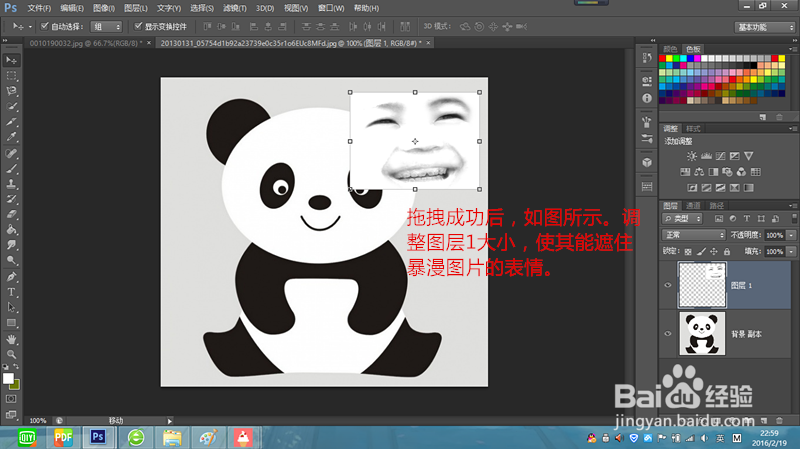
Task: Open the status bar info arrow
Action: tap(170, 421)
